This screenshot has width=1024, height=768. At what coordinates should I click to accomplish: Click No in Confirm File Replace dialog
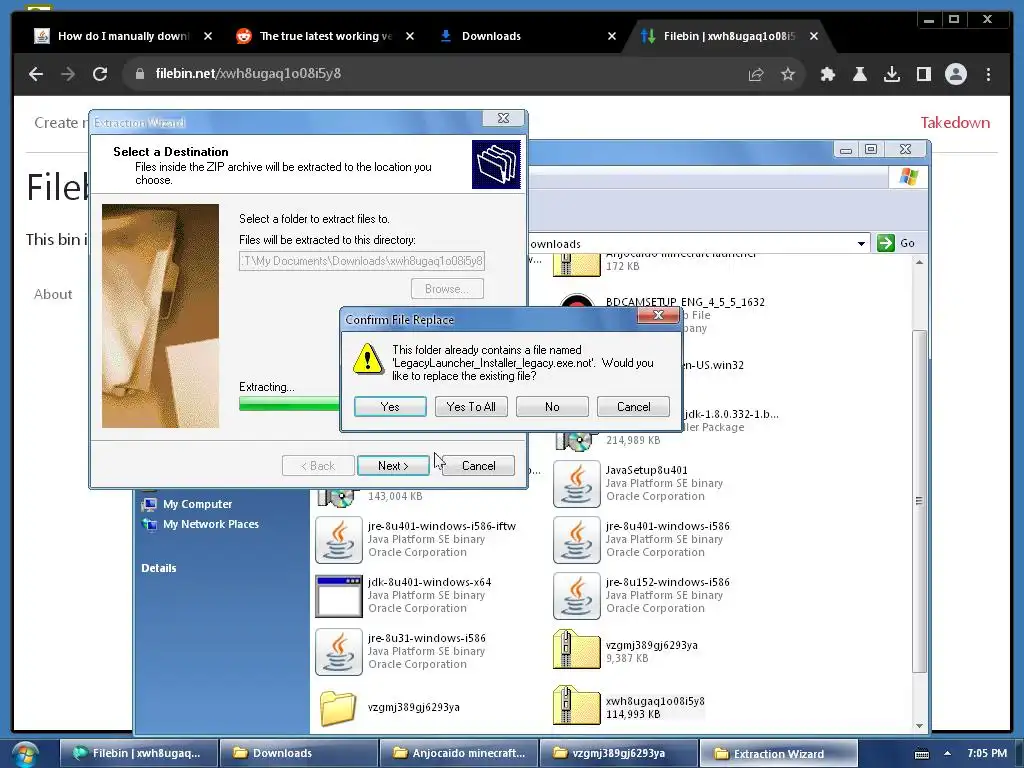click(552, 406)
